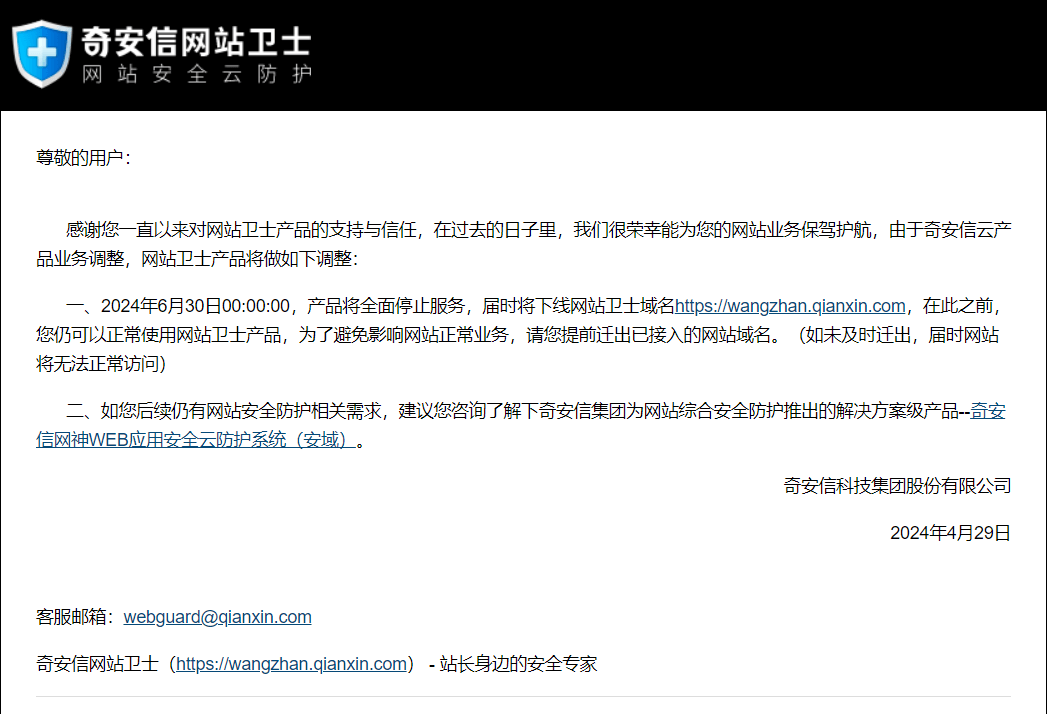Click the slogan 站长身边的安全专家
Screen dimensions: 1047x714
[518, 664]
